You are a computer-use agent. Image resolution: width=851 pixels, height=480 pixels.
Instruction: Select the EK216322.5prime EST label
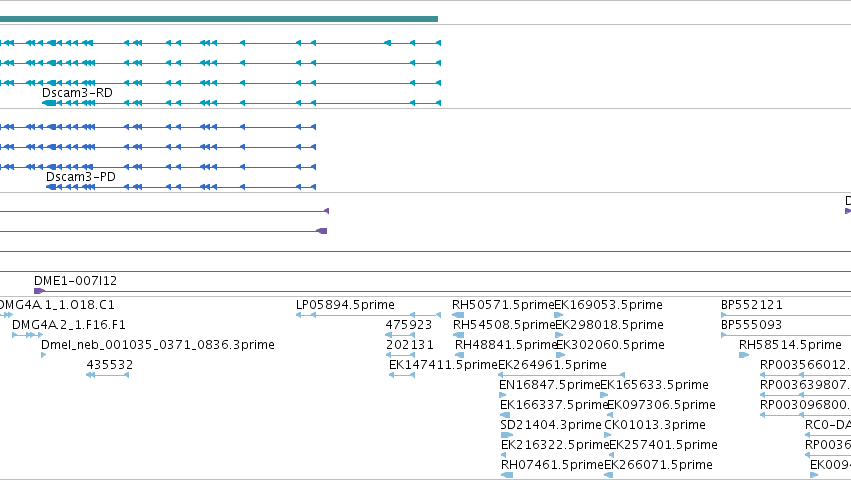pos(555,445)
